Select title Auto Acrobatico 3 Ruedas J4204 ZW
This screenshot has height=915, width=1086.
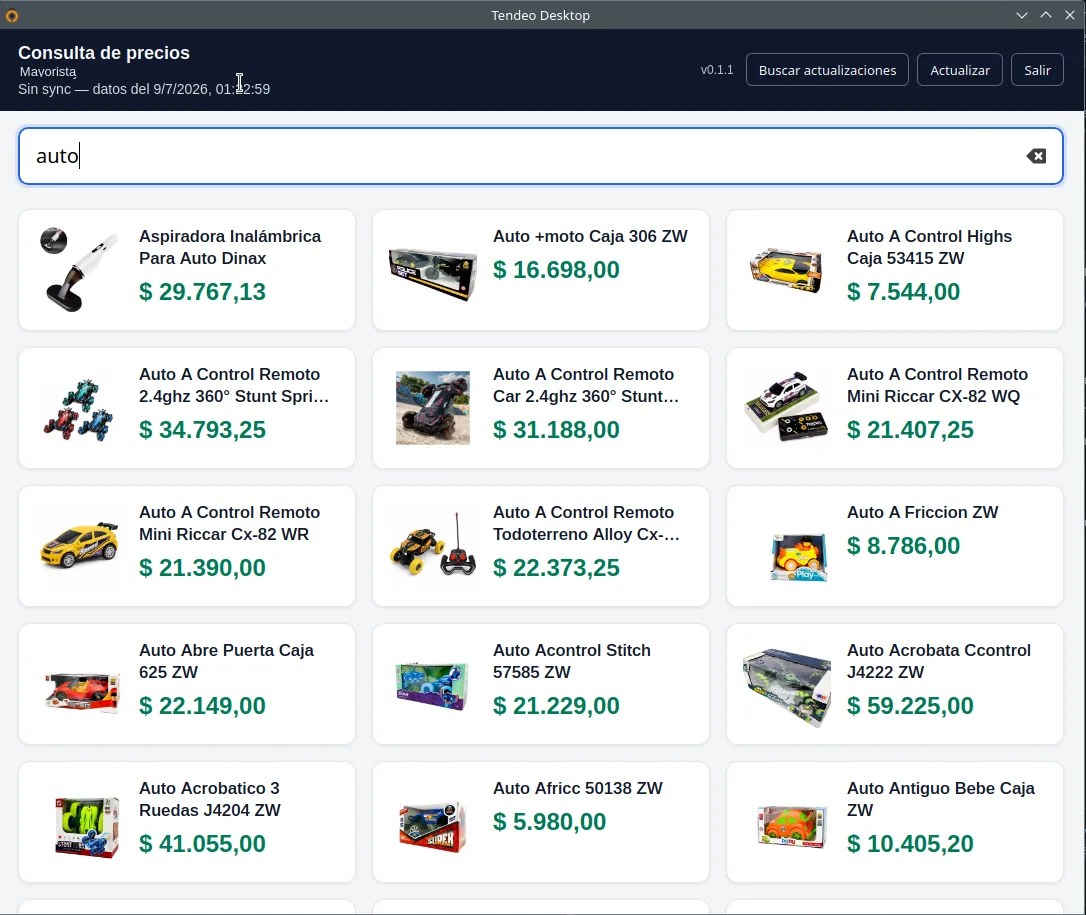pos(210,799)
